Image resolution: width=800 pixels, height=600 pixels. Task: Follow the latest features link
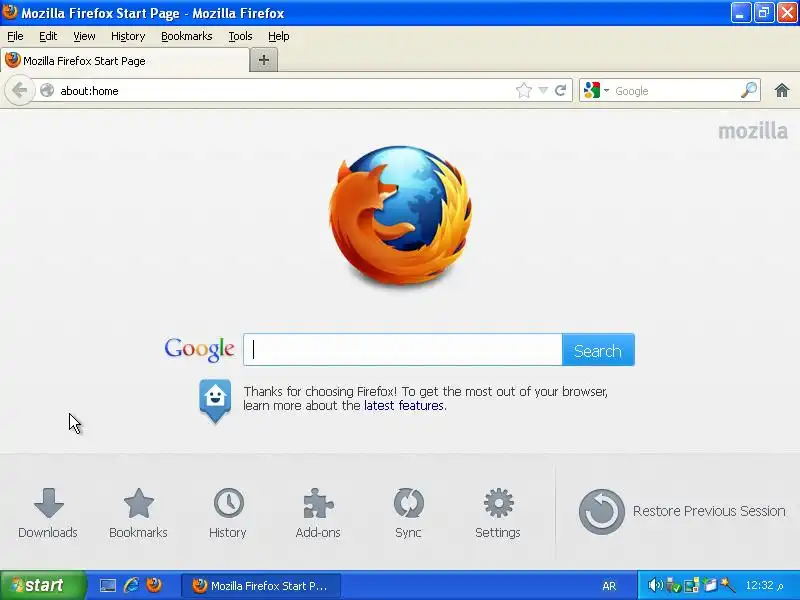[x=404, y=406]
